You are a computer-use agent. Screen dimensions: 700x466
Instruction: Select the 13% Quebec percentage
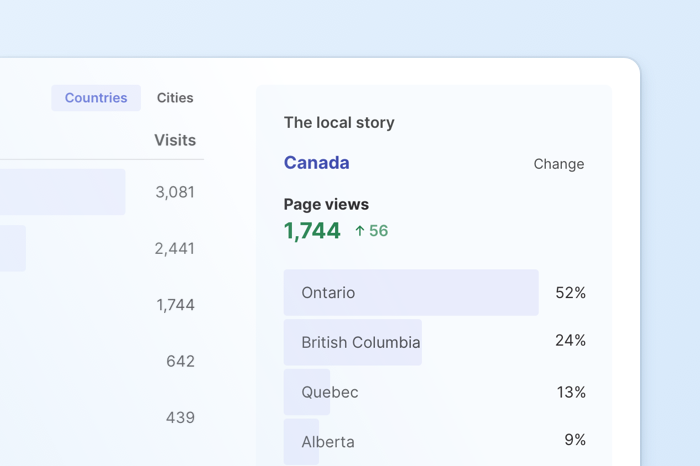coord(571,392)
